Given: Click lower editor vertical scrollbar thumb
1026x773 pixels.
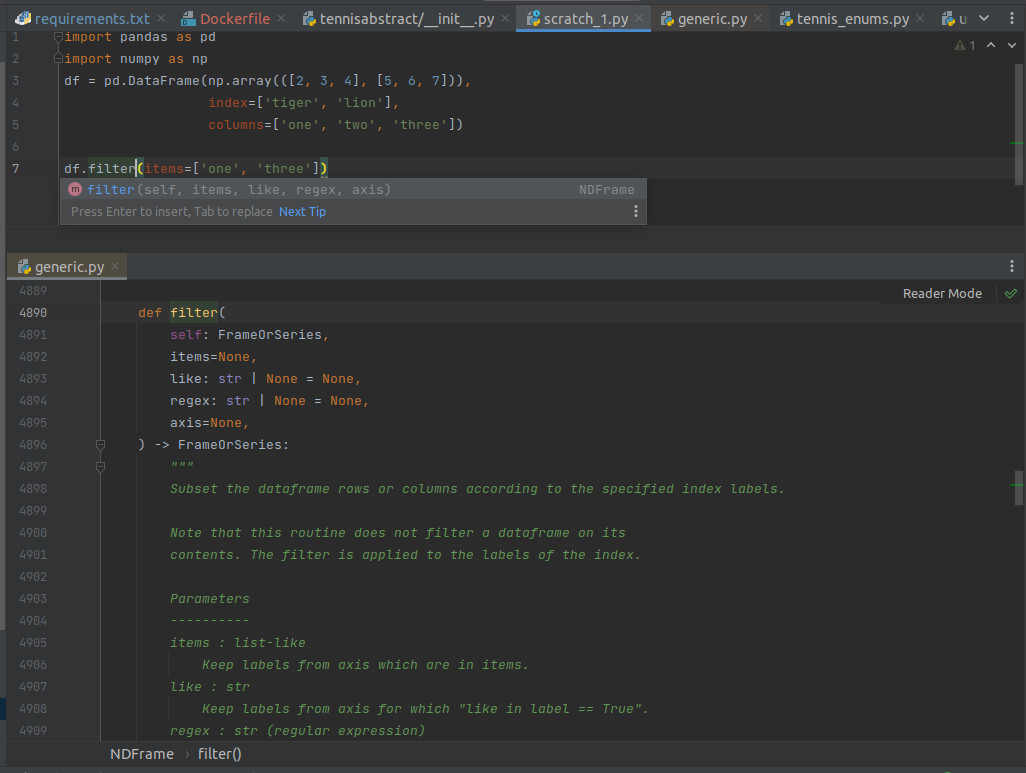Looking at the screenshot, I should click(1018, 488).
